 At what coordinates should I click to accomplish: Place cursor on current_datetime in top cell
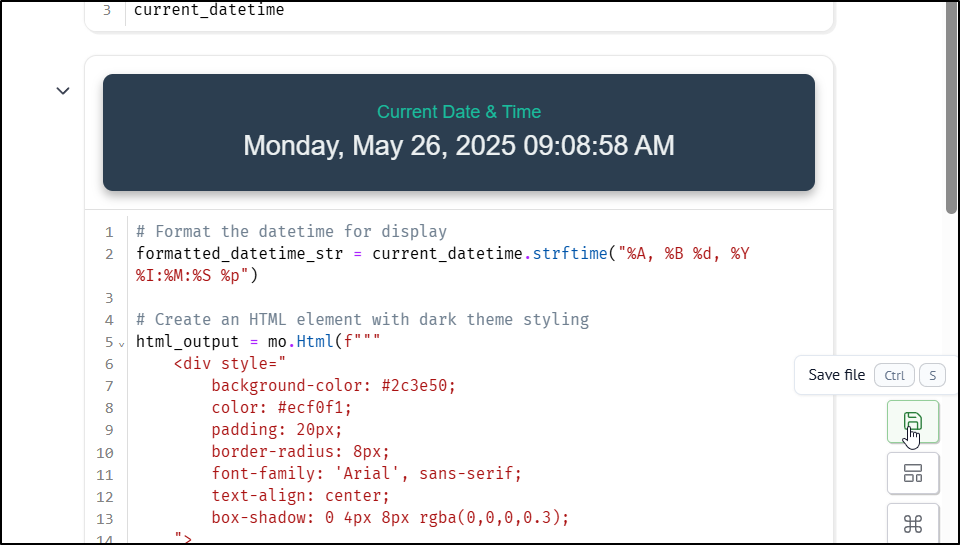209,10
